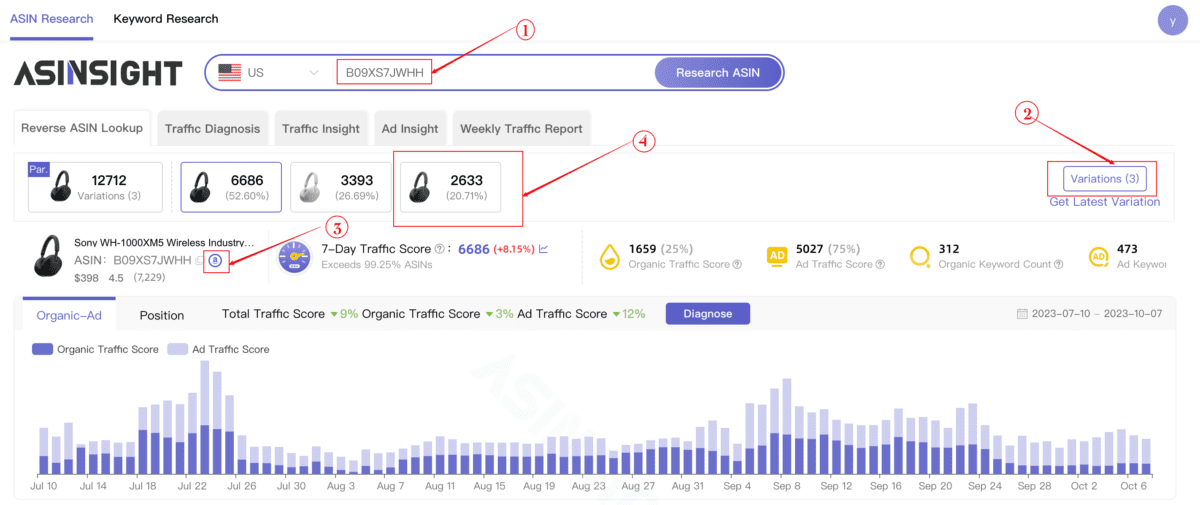
Task: Expand the Variations (3) list
Action: point(1104,179)
